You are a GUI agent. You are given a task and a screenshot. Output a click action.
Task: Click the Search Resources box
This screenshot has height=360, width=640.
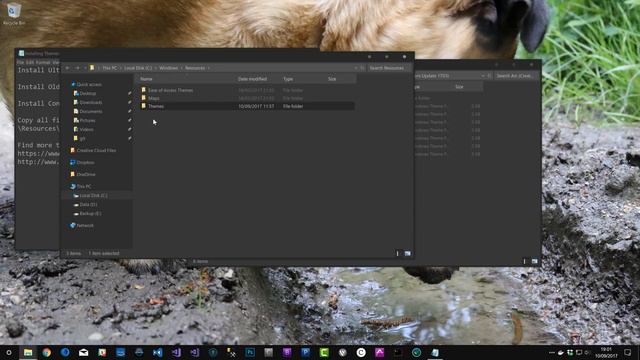389,68
